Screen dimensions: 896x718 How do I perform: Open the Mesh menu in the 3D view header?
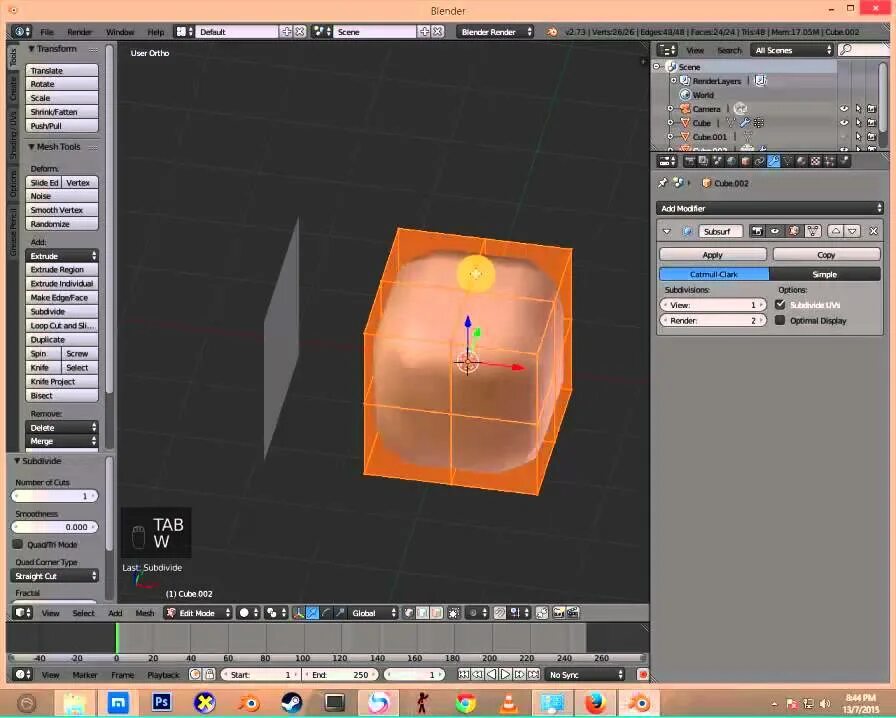pyautogui.click(x=145, y=613)
